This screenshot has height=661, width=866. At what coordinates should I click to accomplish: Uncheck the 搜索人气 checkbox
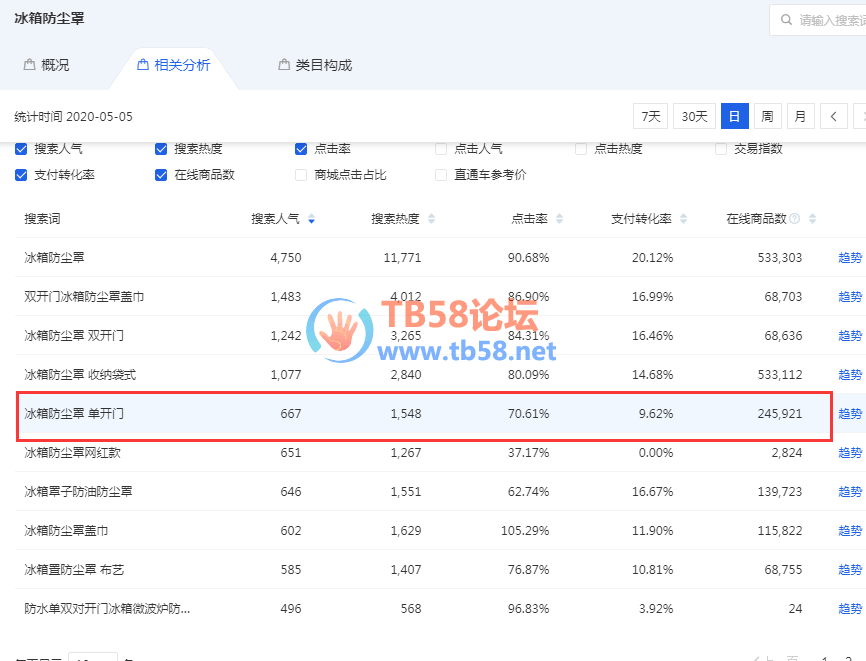click(x=22, y=149)
